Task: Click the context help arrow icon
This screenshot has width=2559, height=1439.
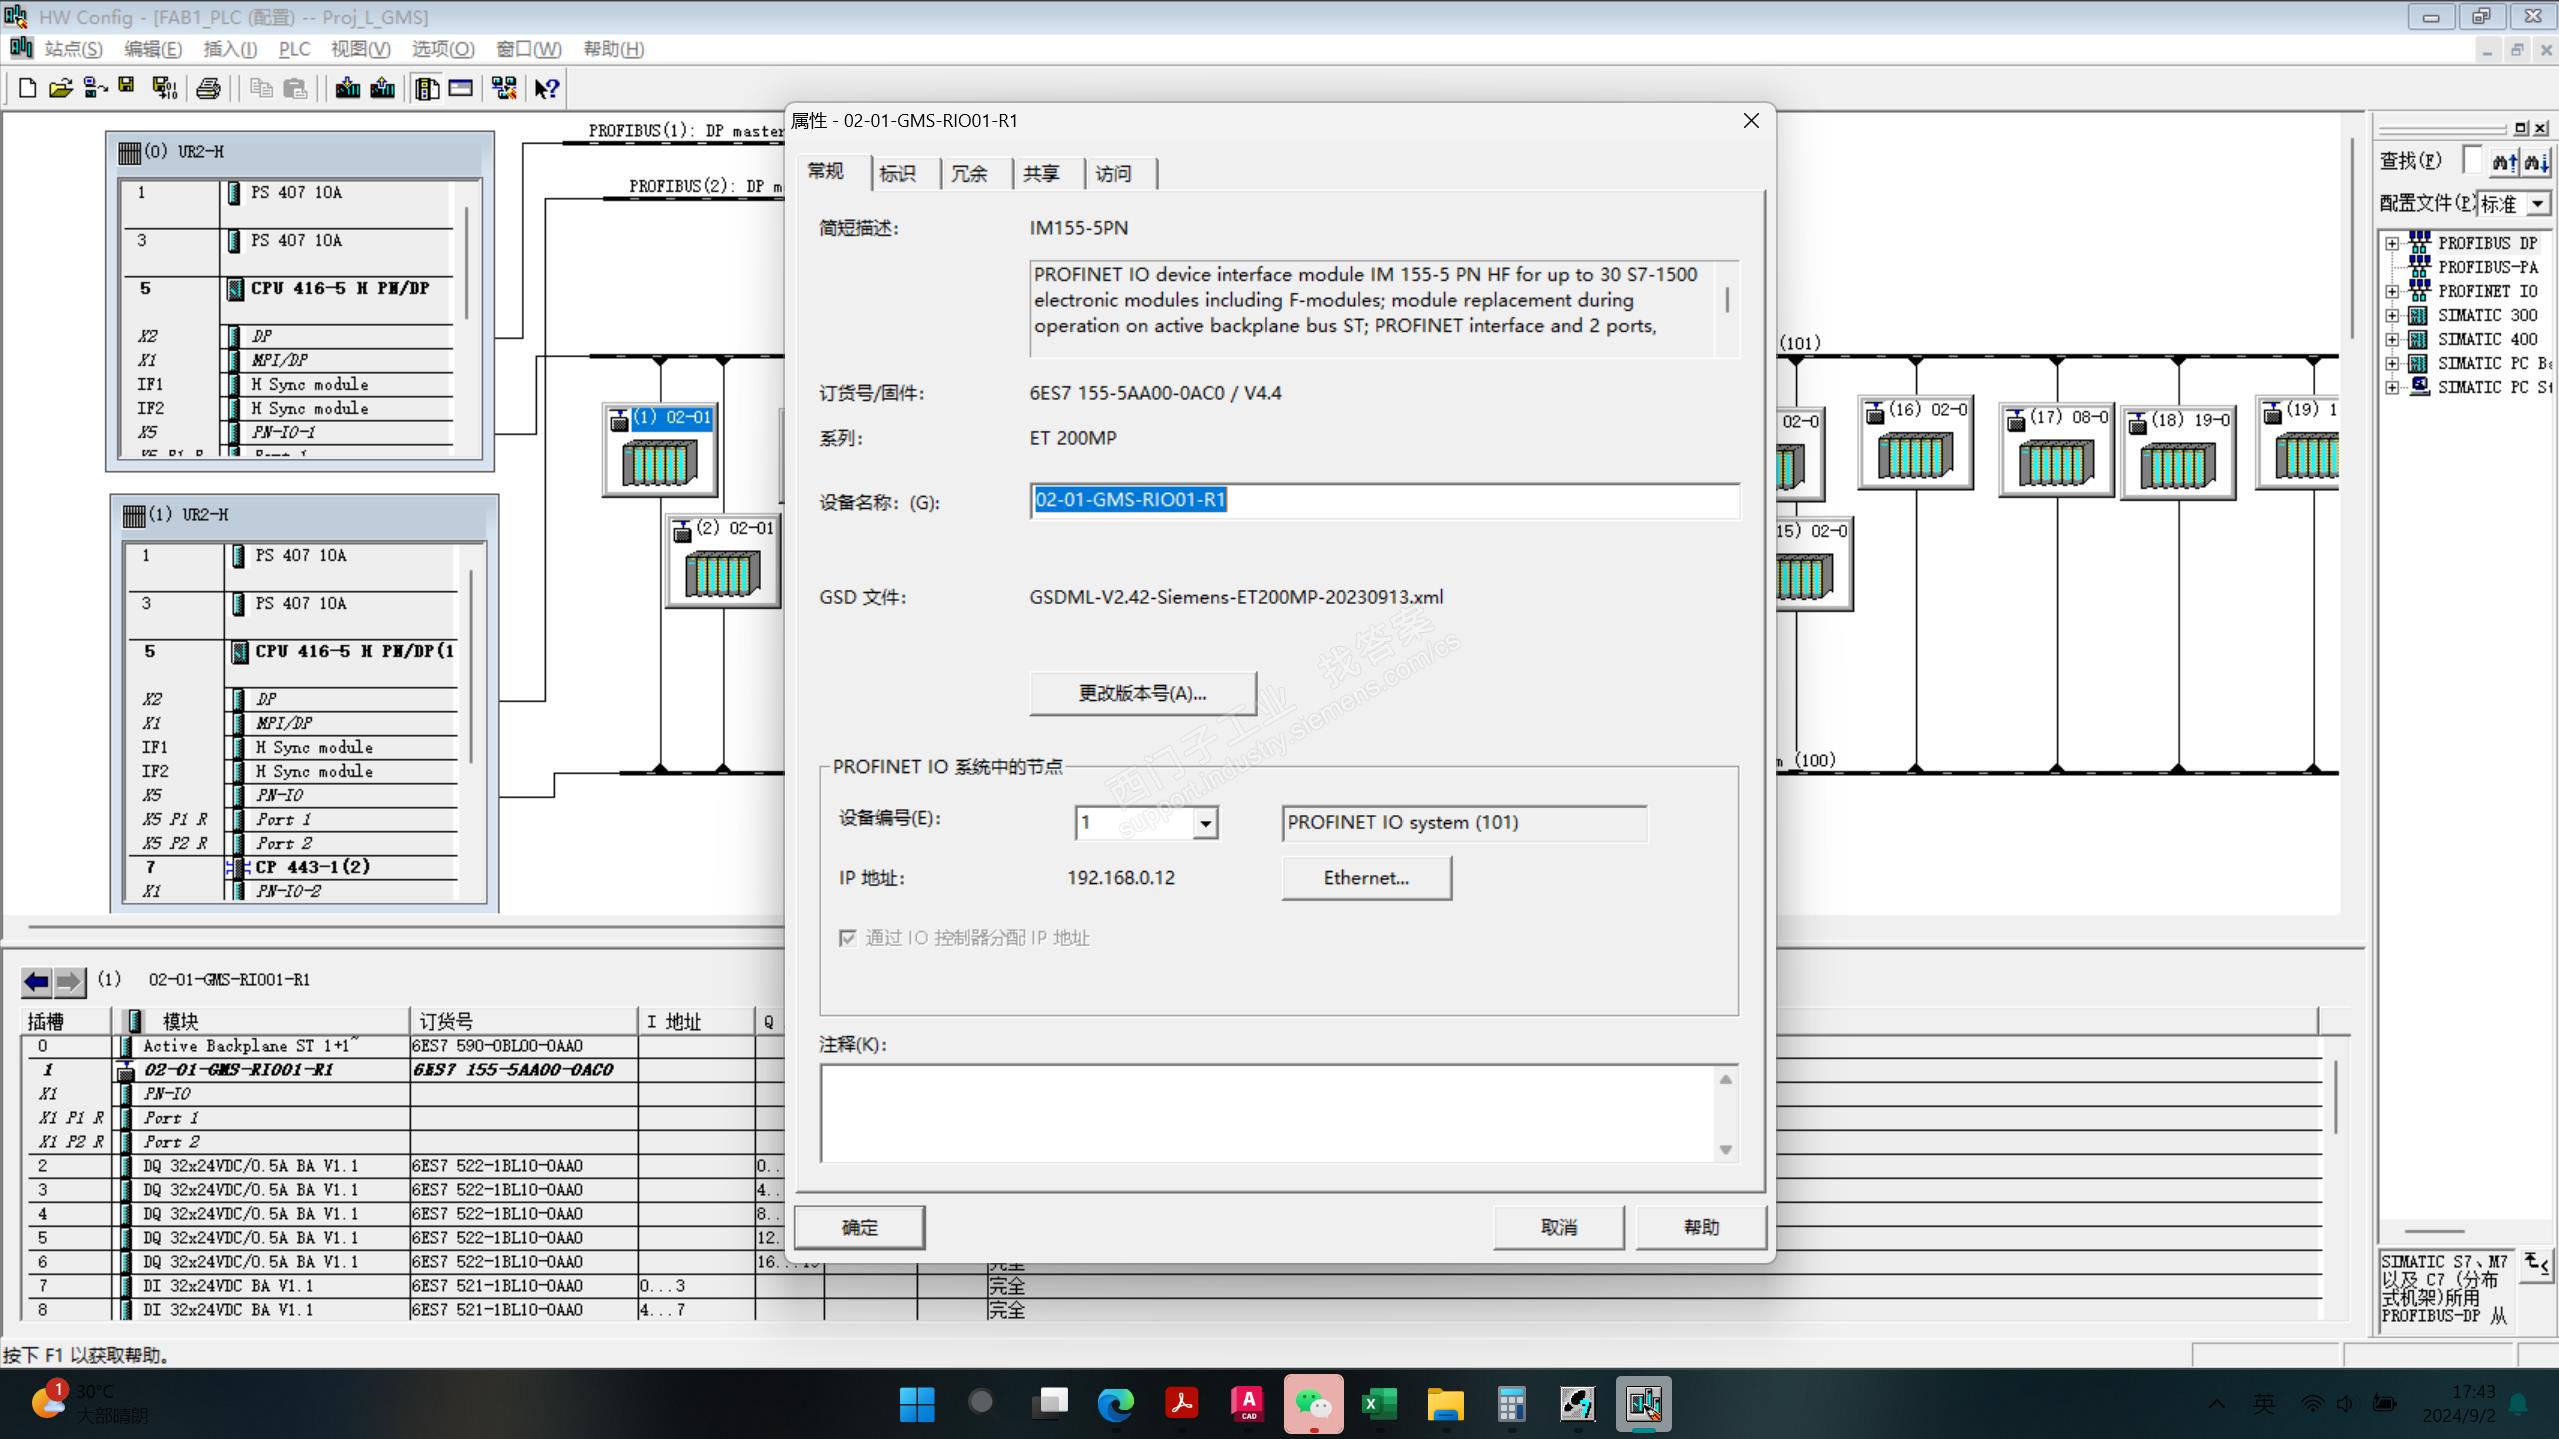Action: pyautogui.click(x=546, y=88)
